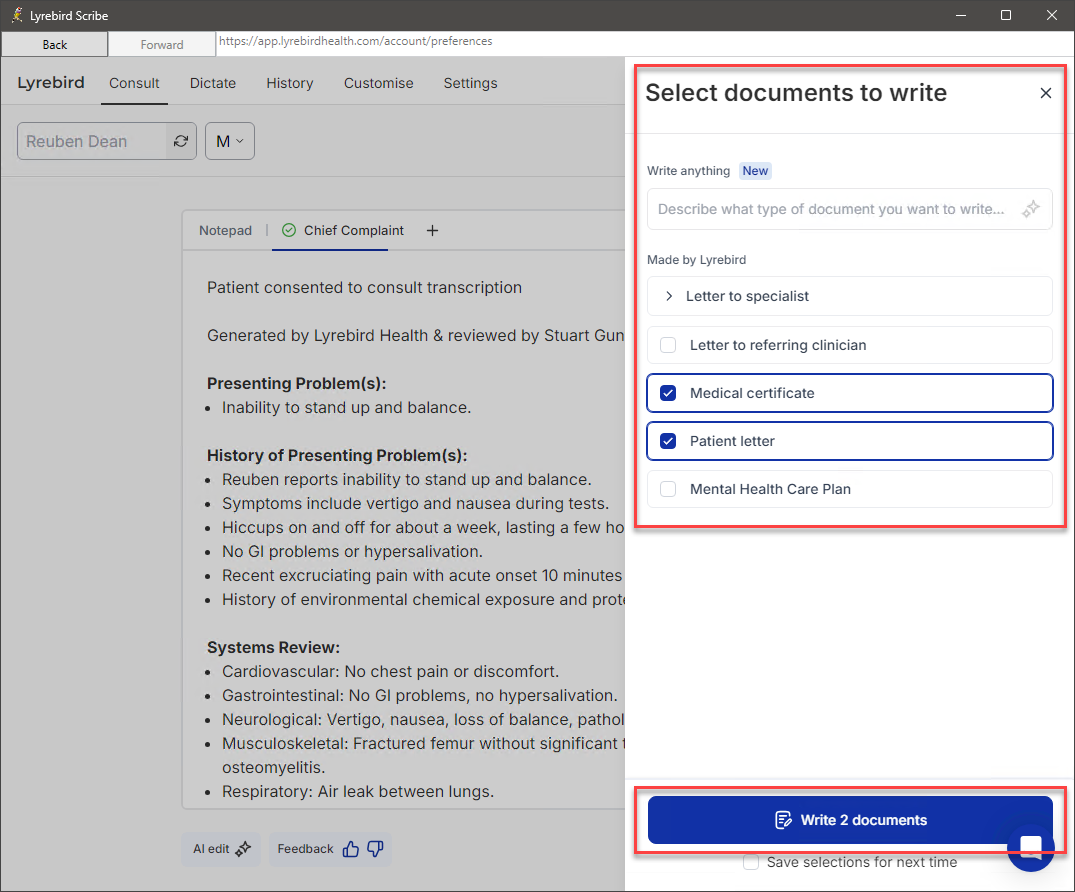The width and height of the screenshot is (1075, 892).
Task: Click 'Patient consented to consult transcription' text
Action: (x=364, y=287)
